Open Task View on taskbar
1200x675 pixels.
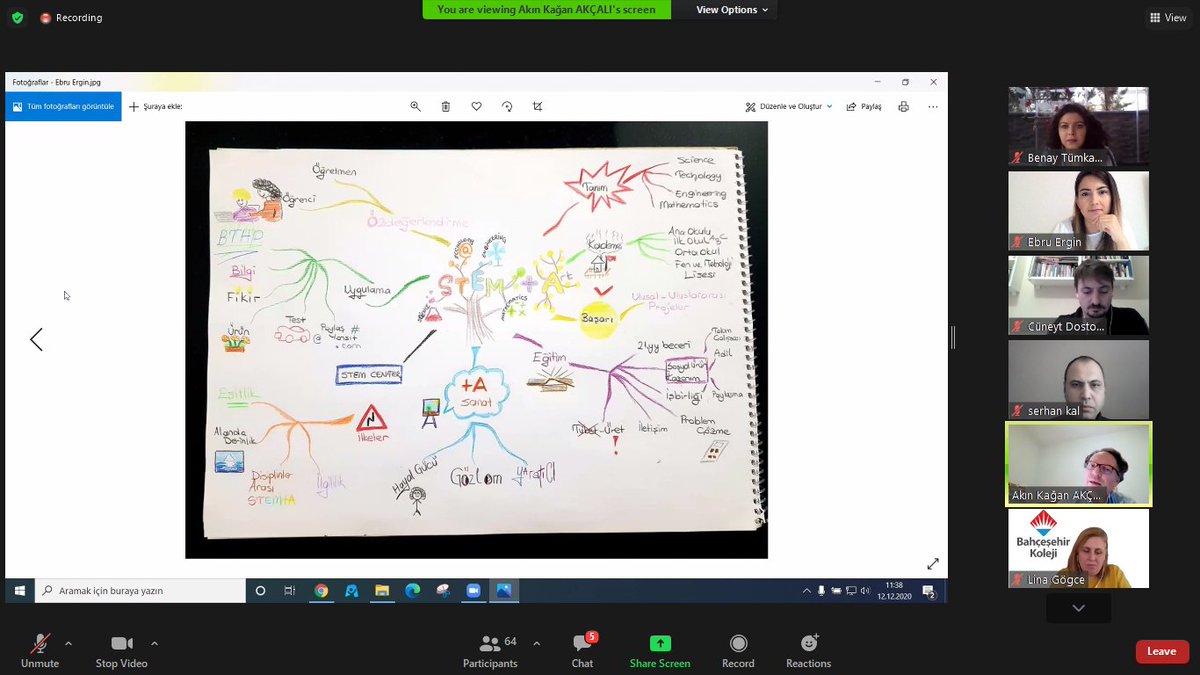pyautogui.click(x=290, y=591)
